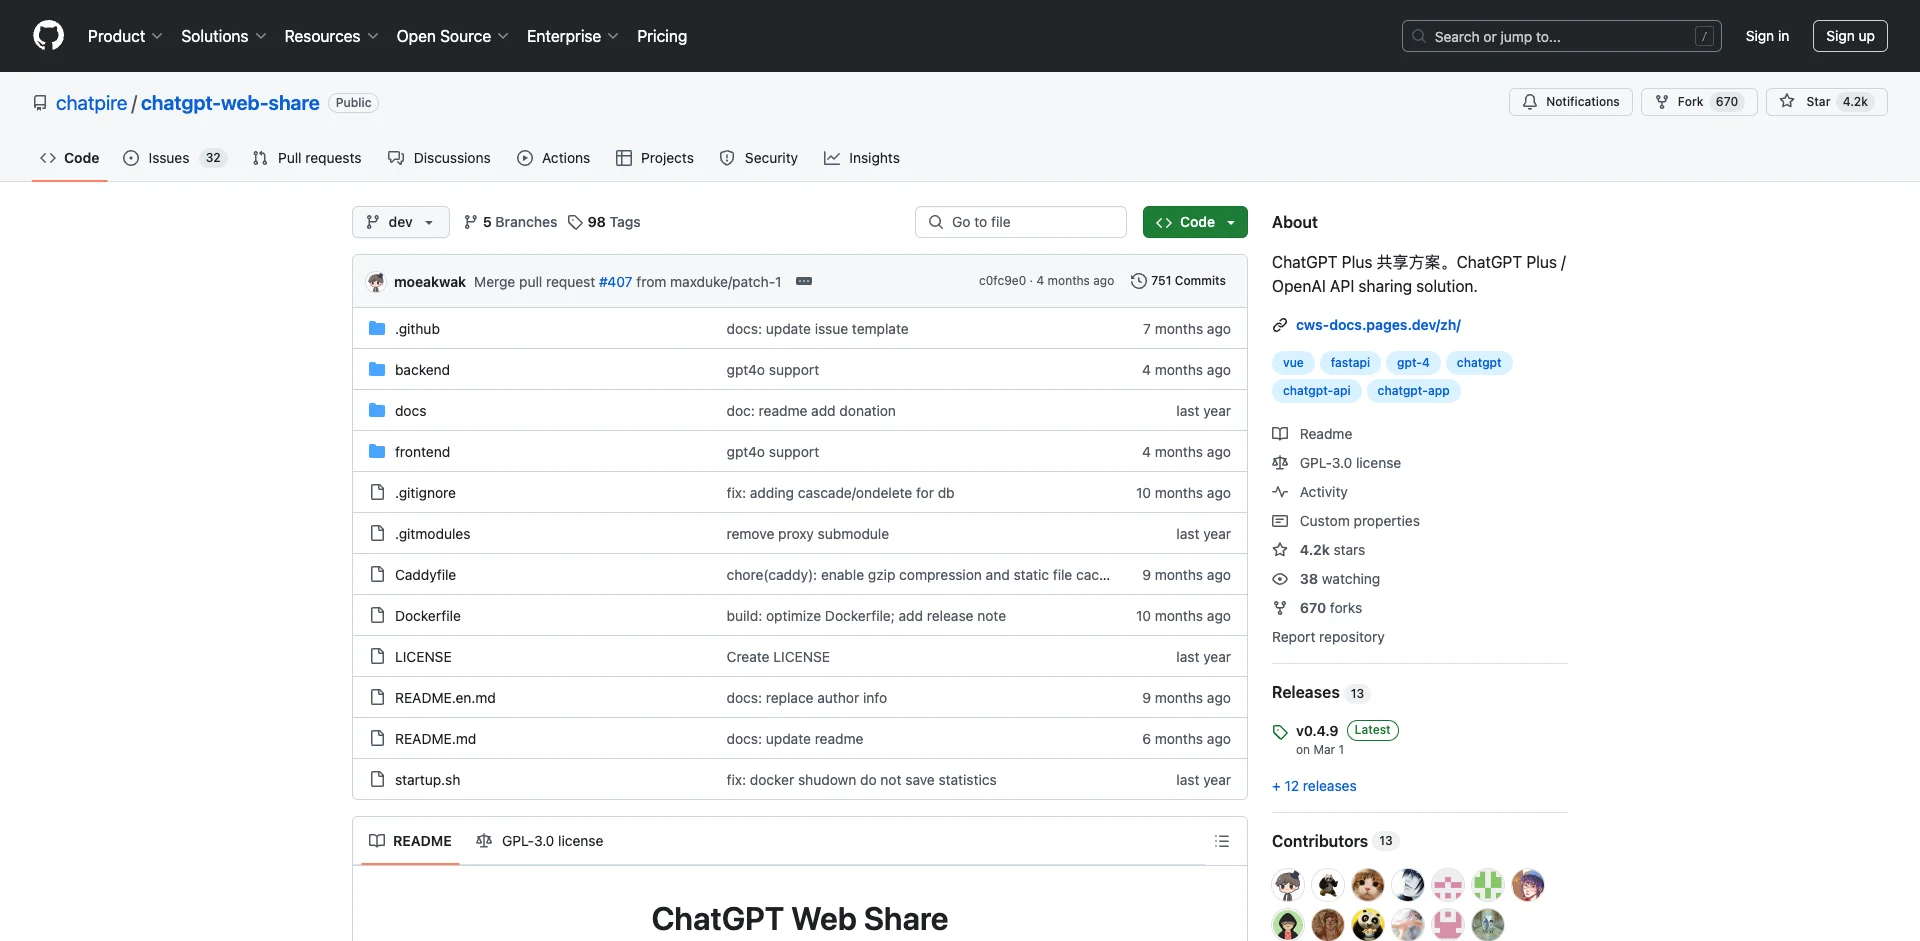Click moeakwak's avatar in commit bar
The width and height of the screenshot is (1920, 941).
[376, 282]
